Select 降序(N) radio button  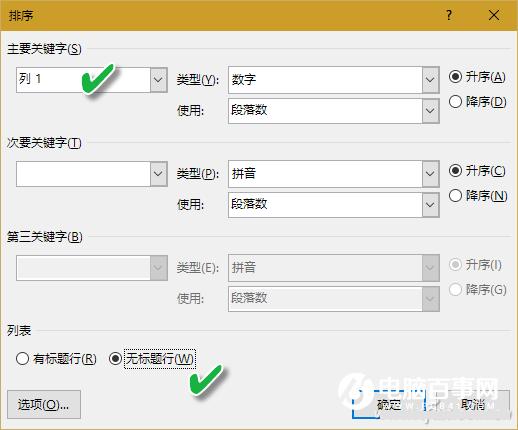point(478,196)
